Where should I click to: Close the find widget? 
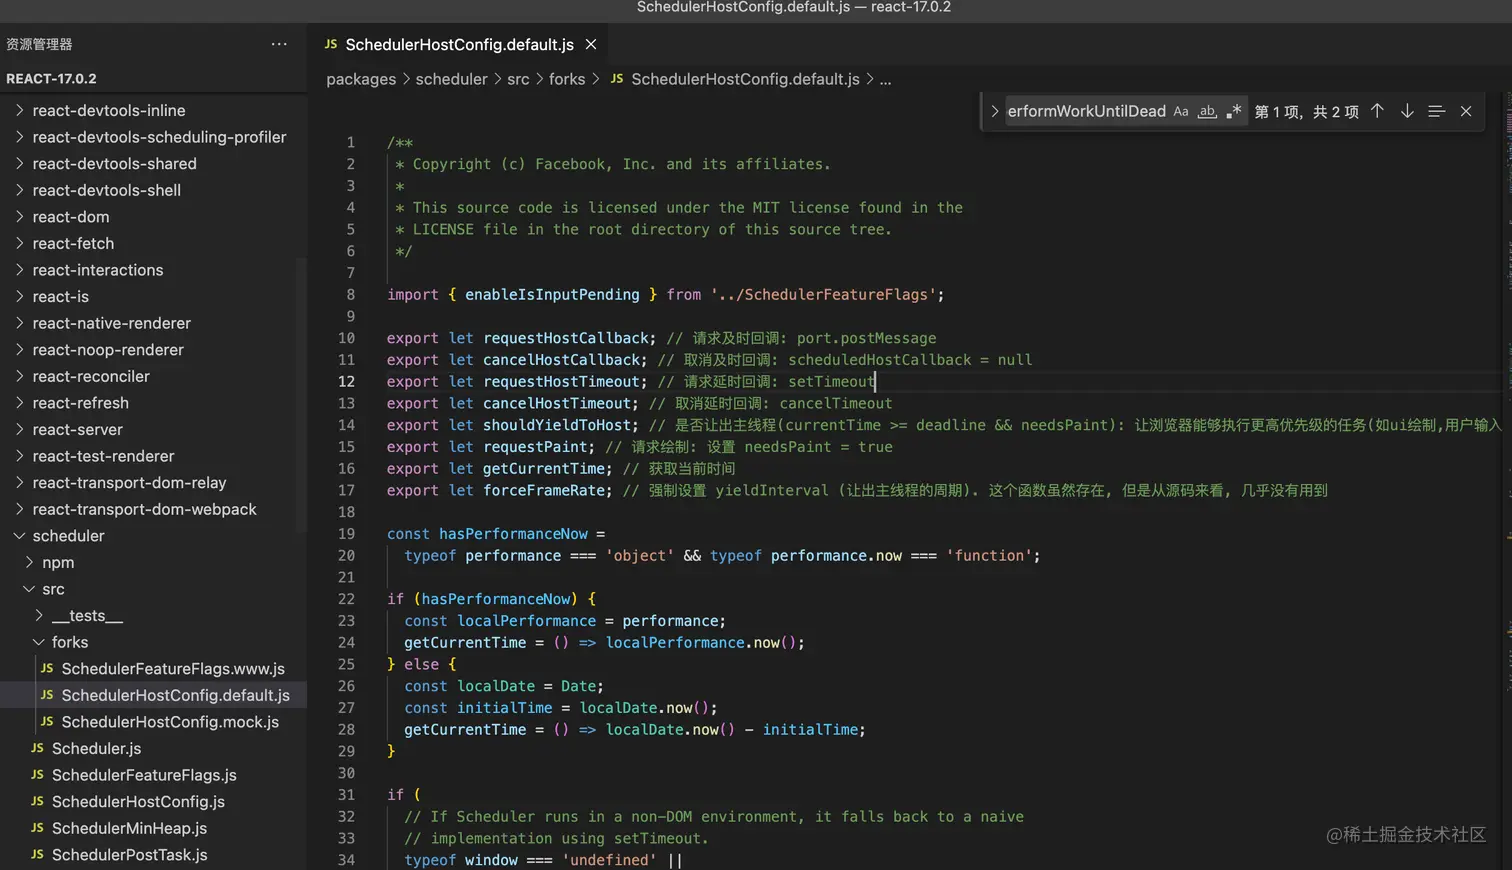pyautogui.click(x=1466, y=111)
